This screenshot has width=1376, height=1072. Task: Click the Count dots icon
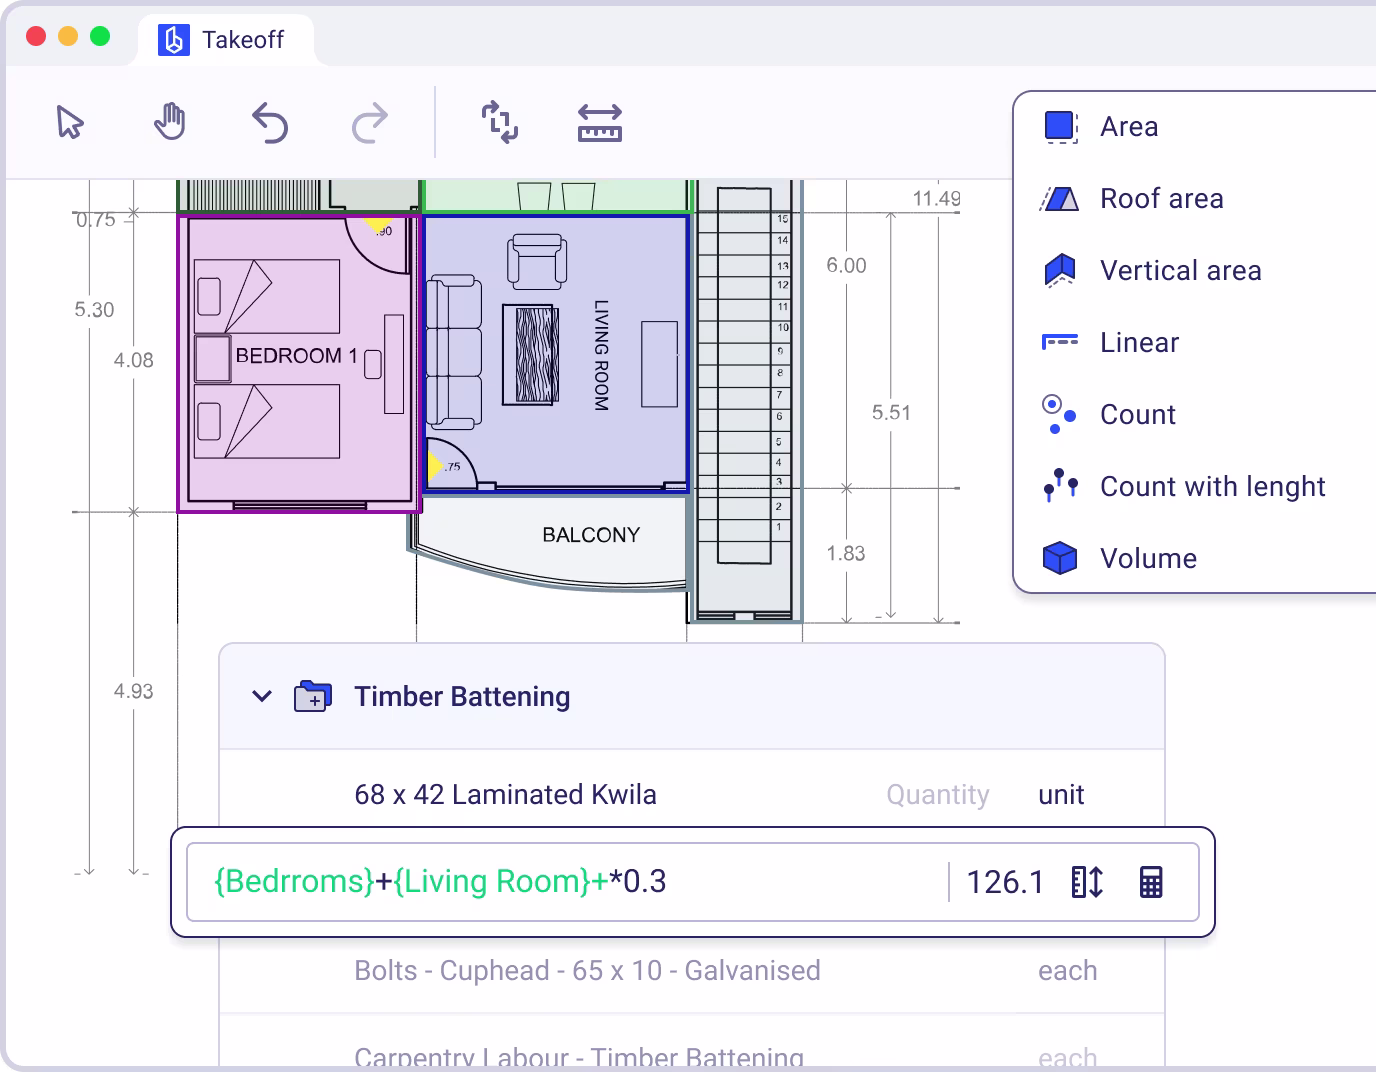click(1059, 415)
